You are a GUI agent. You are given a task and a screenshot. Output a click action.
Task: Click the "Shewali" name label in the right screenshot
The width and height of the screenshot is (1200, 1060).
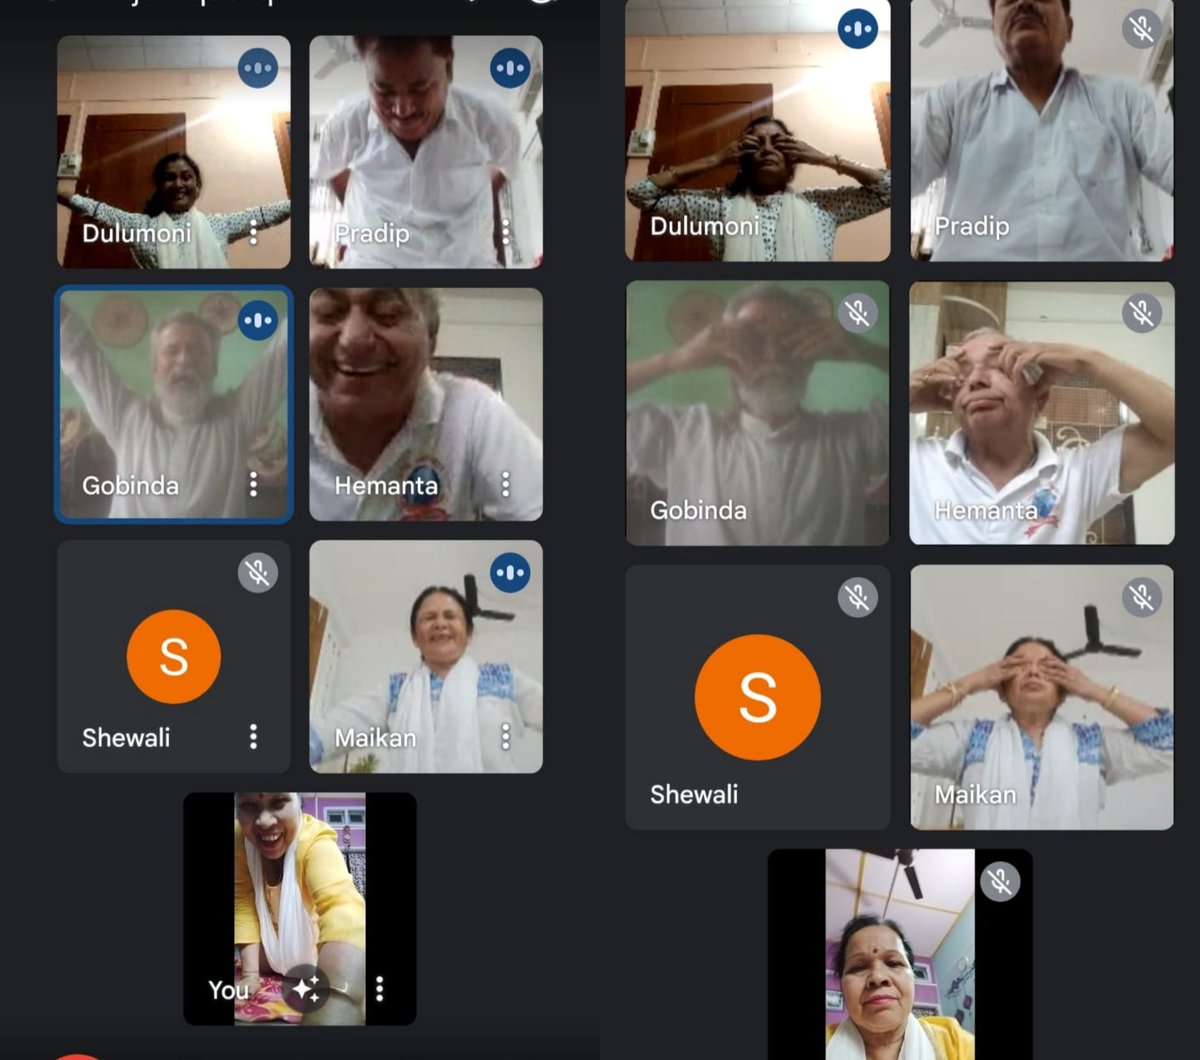coord(694,794)
